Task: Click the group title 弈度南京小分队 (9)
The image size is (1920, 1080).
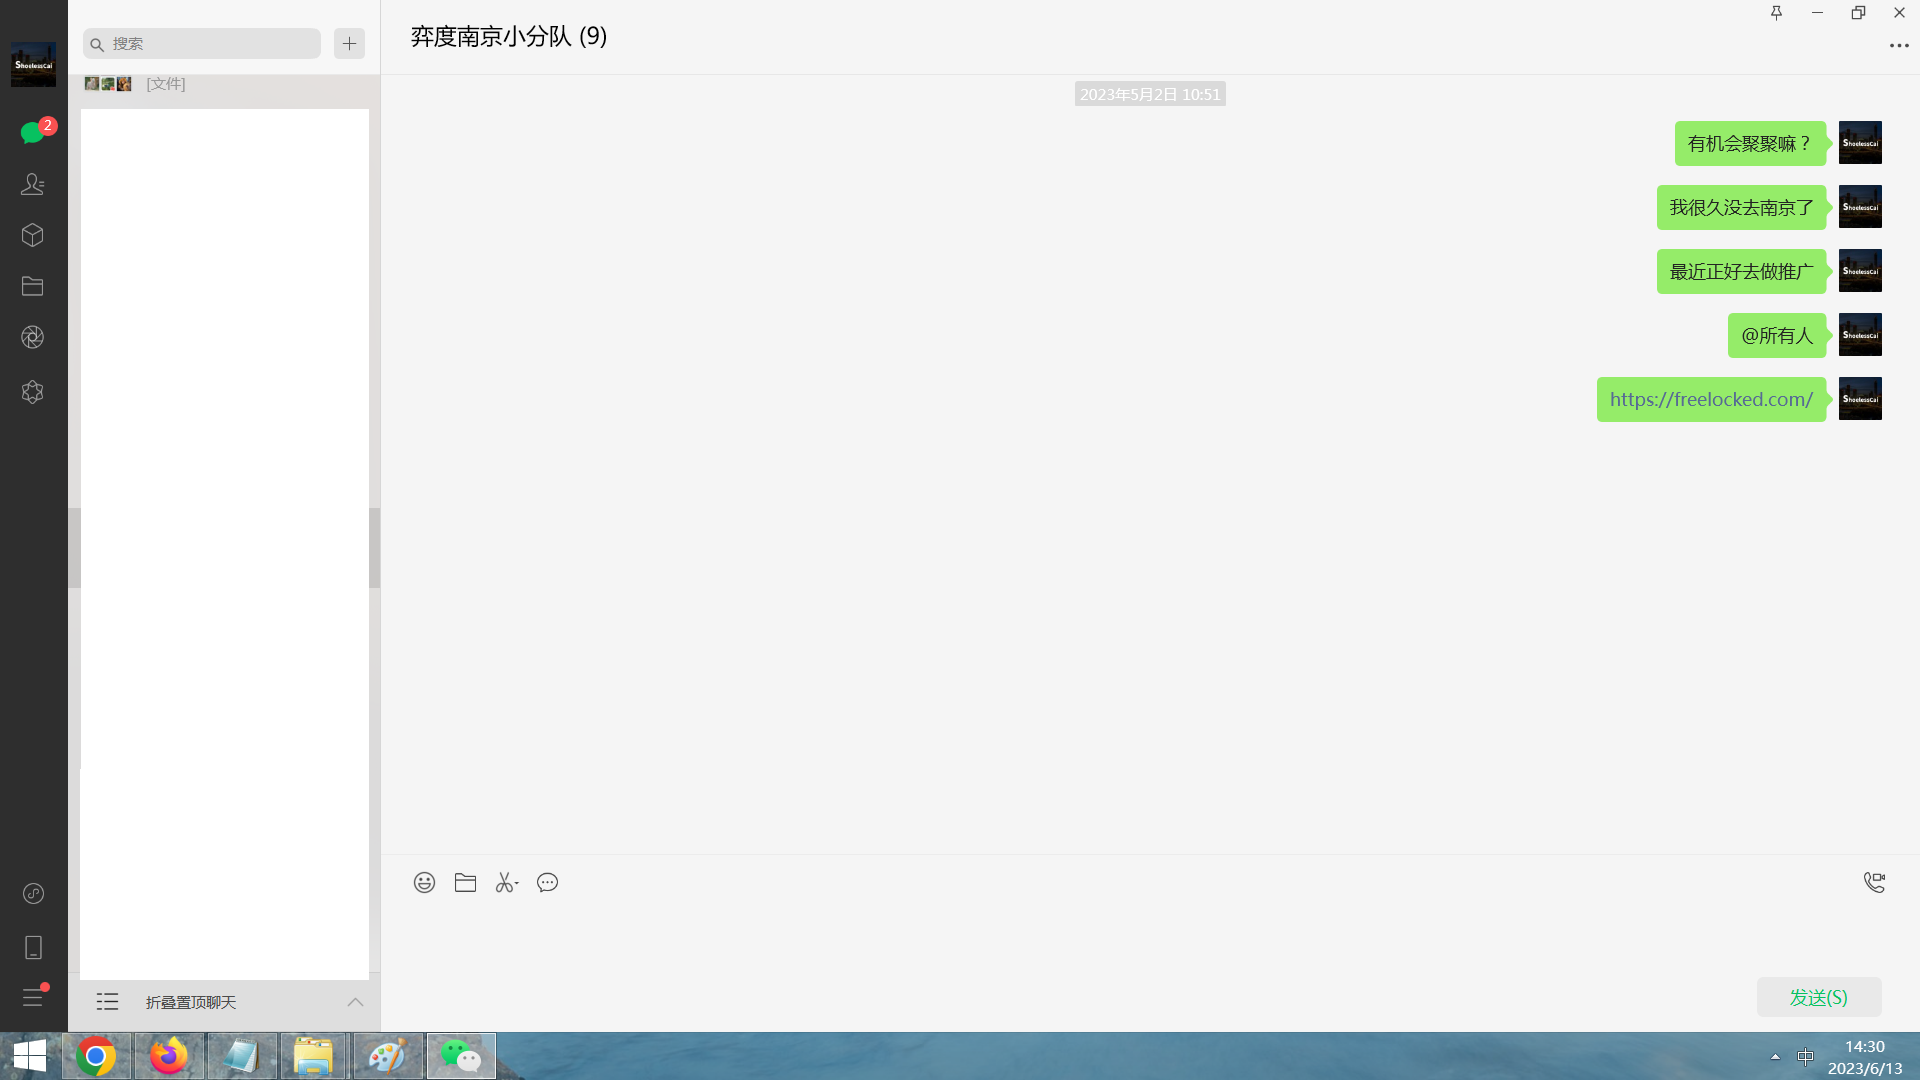Action: coord(509,36)
